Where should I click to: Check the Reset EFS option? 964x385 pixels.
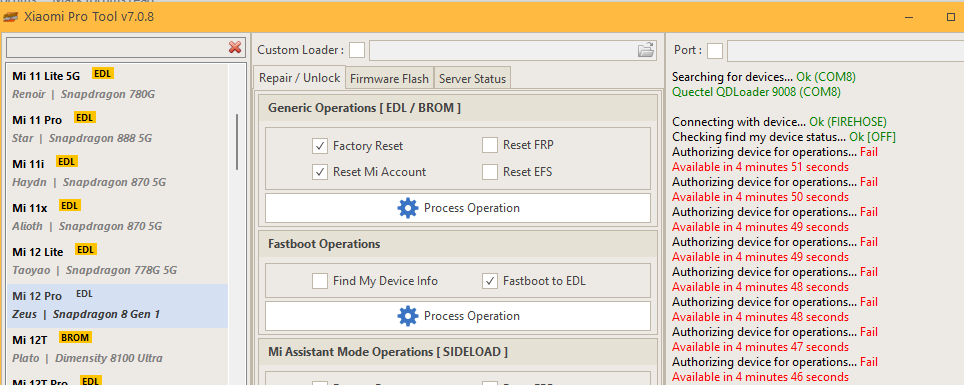[490, 172]
